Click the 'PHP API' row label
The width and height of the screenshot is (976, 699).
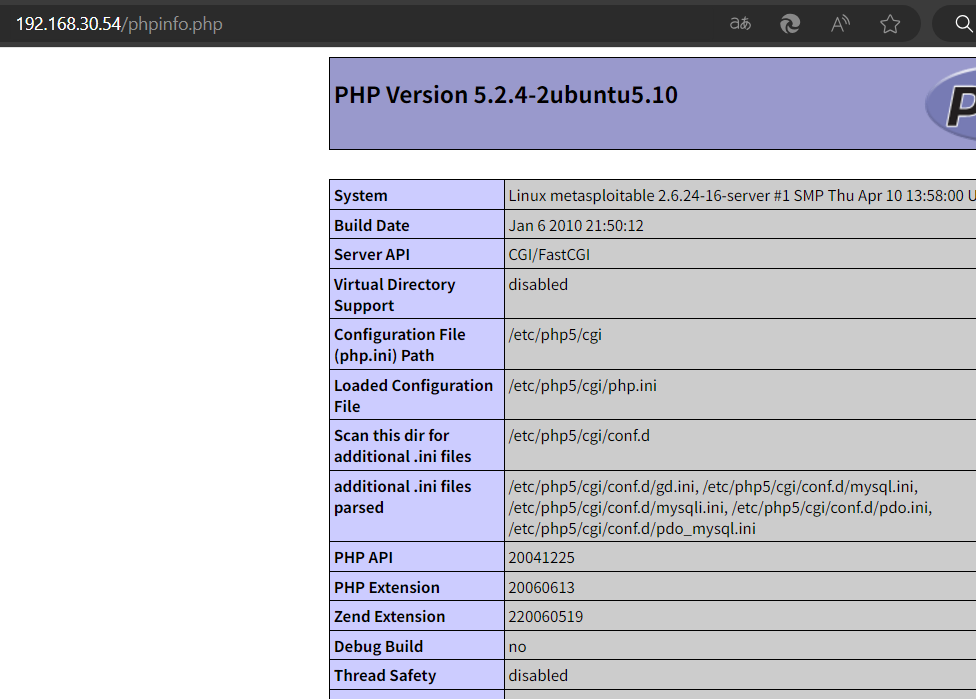pyautogui.click(x=363, y=558)
